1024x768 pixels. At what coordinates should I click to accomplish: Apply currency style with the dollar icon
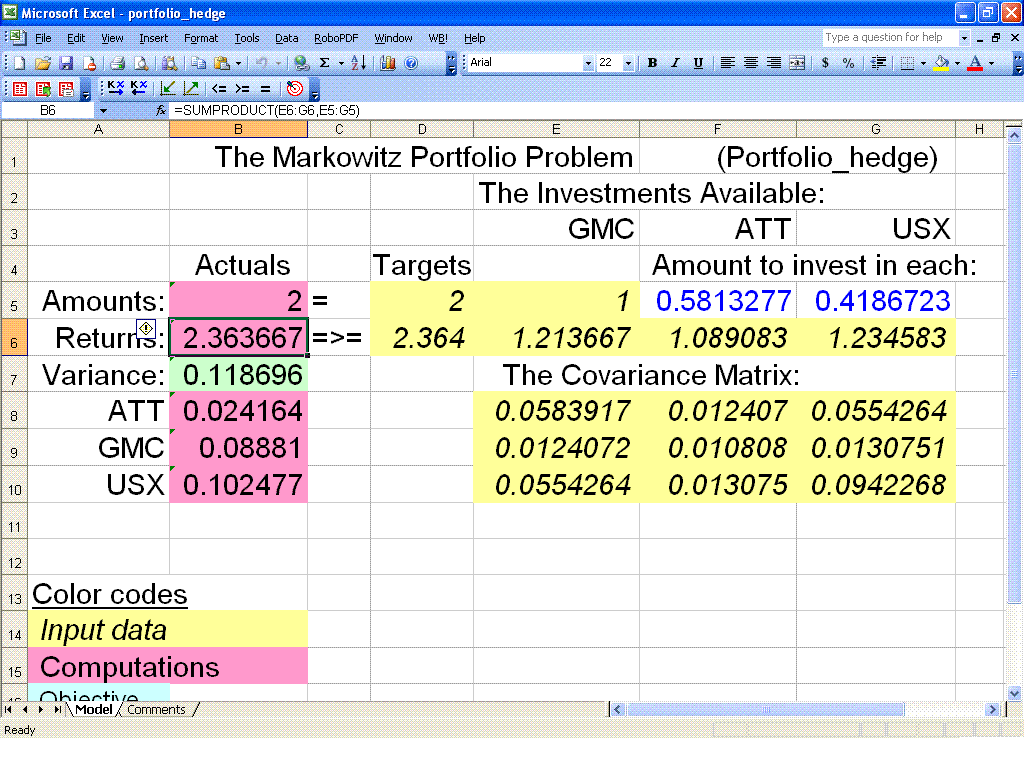(825, 63)
